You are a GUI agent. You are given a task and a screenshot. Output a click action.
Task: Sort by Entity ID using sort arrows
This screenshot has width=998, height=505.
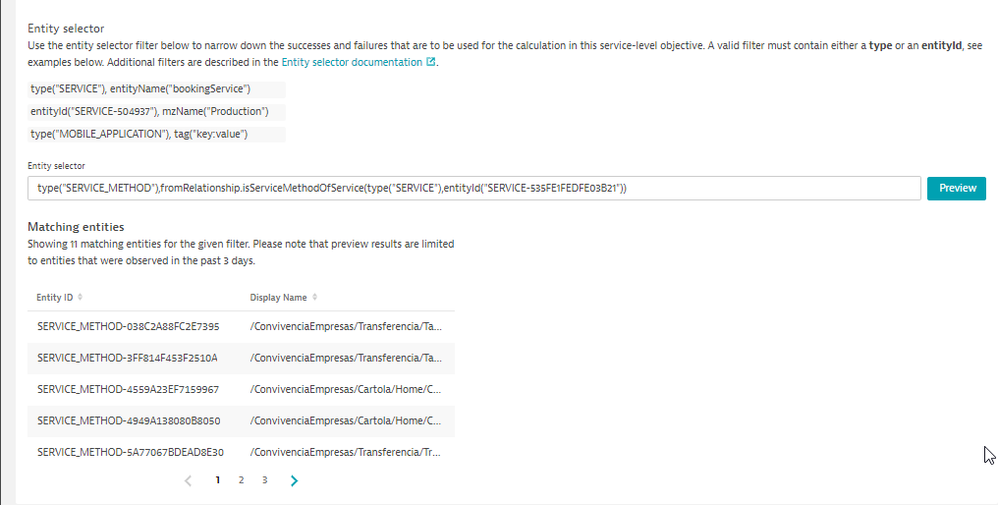(81, 297)
